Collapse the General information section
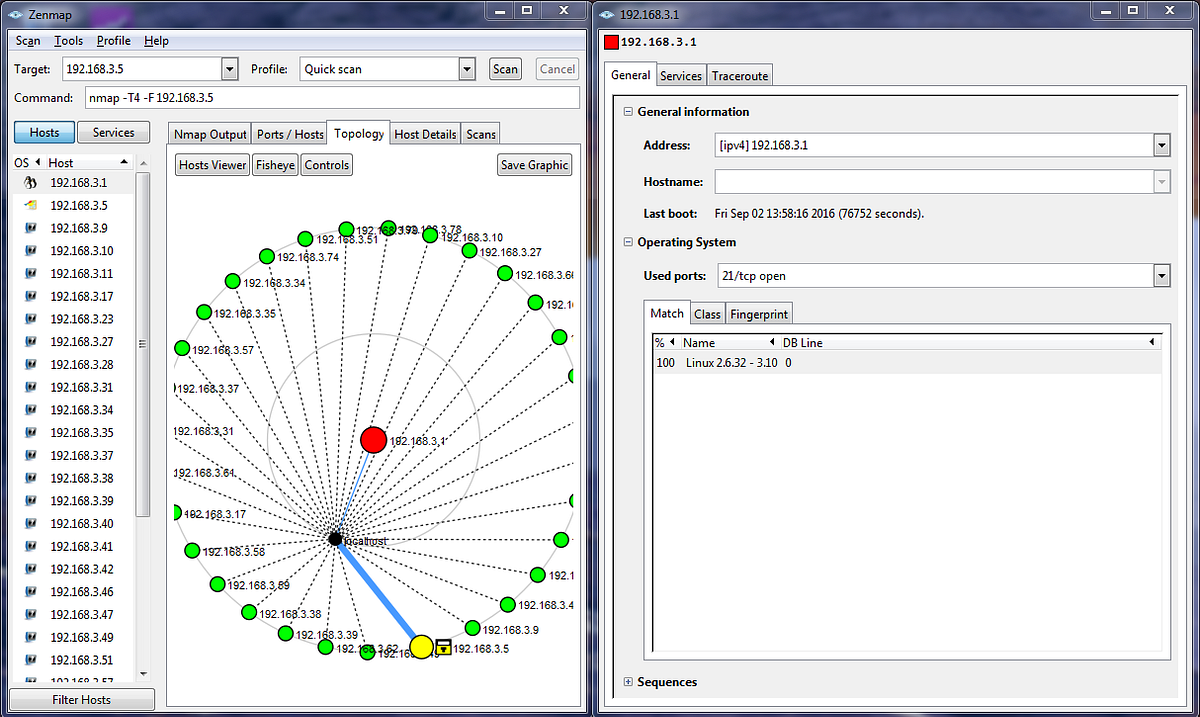The width and height of the screenshot is (1200, 717). 628,112
